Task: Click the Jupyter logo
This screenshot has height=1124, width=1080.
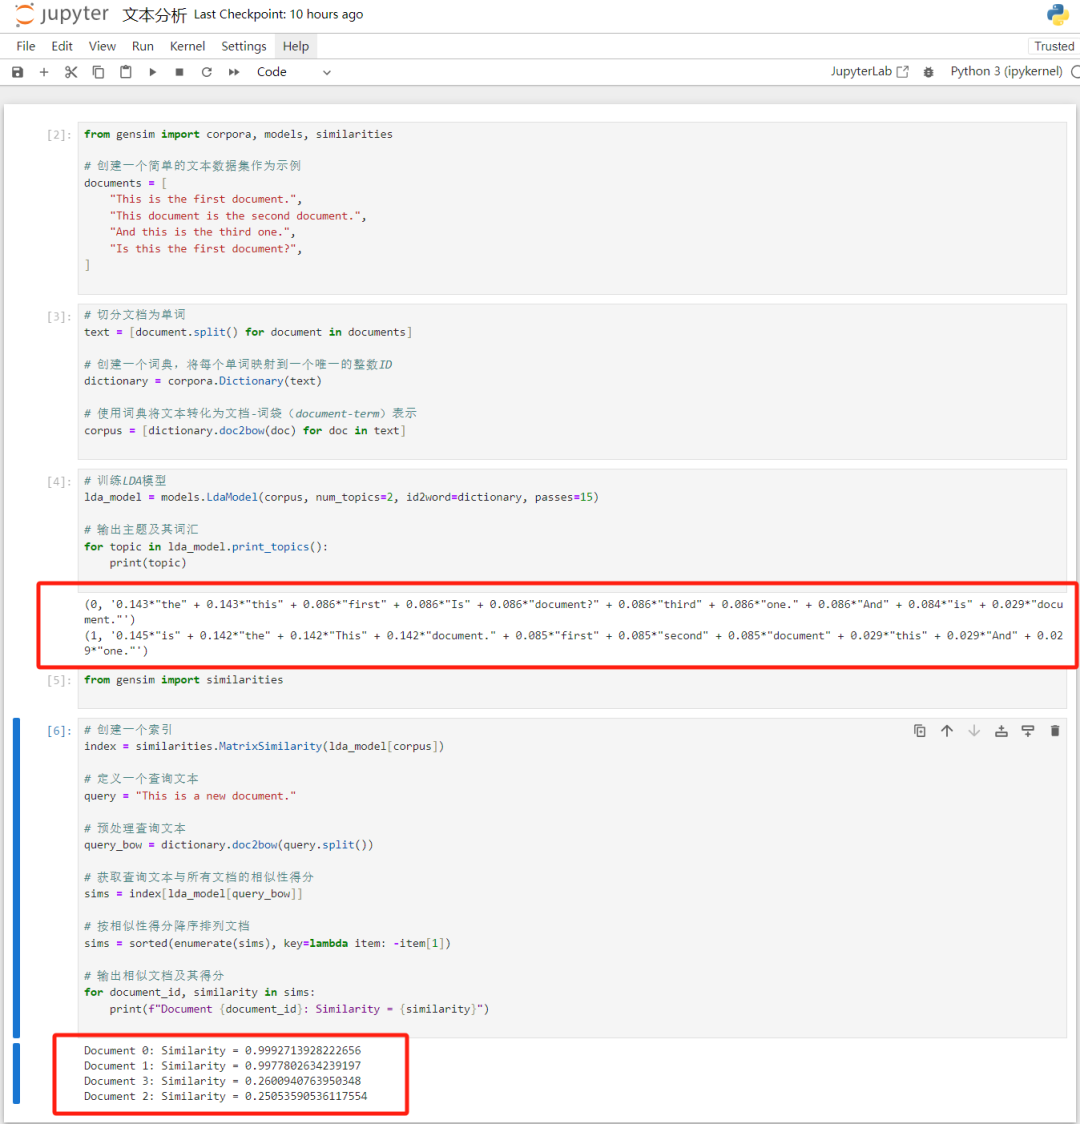Action: (x=62, y=14)
